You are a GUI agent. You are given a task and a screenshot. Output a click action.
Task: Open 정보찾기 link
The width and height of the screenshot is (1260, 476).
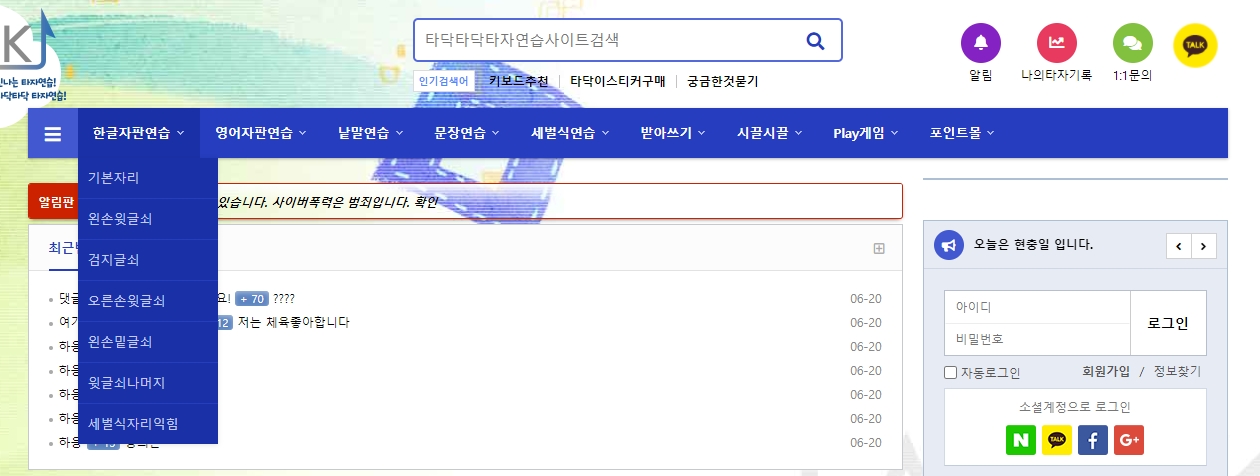coord(1177,371)
